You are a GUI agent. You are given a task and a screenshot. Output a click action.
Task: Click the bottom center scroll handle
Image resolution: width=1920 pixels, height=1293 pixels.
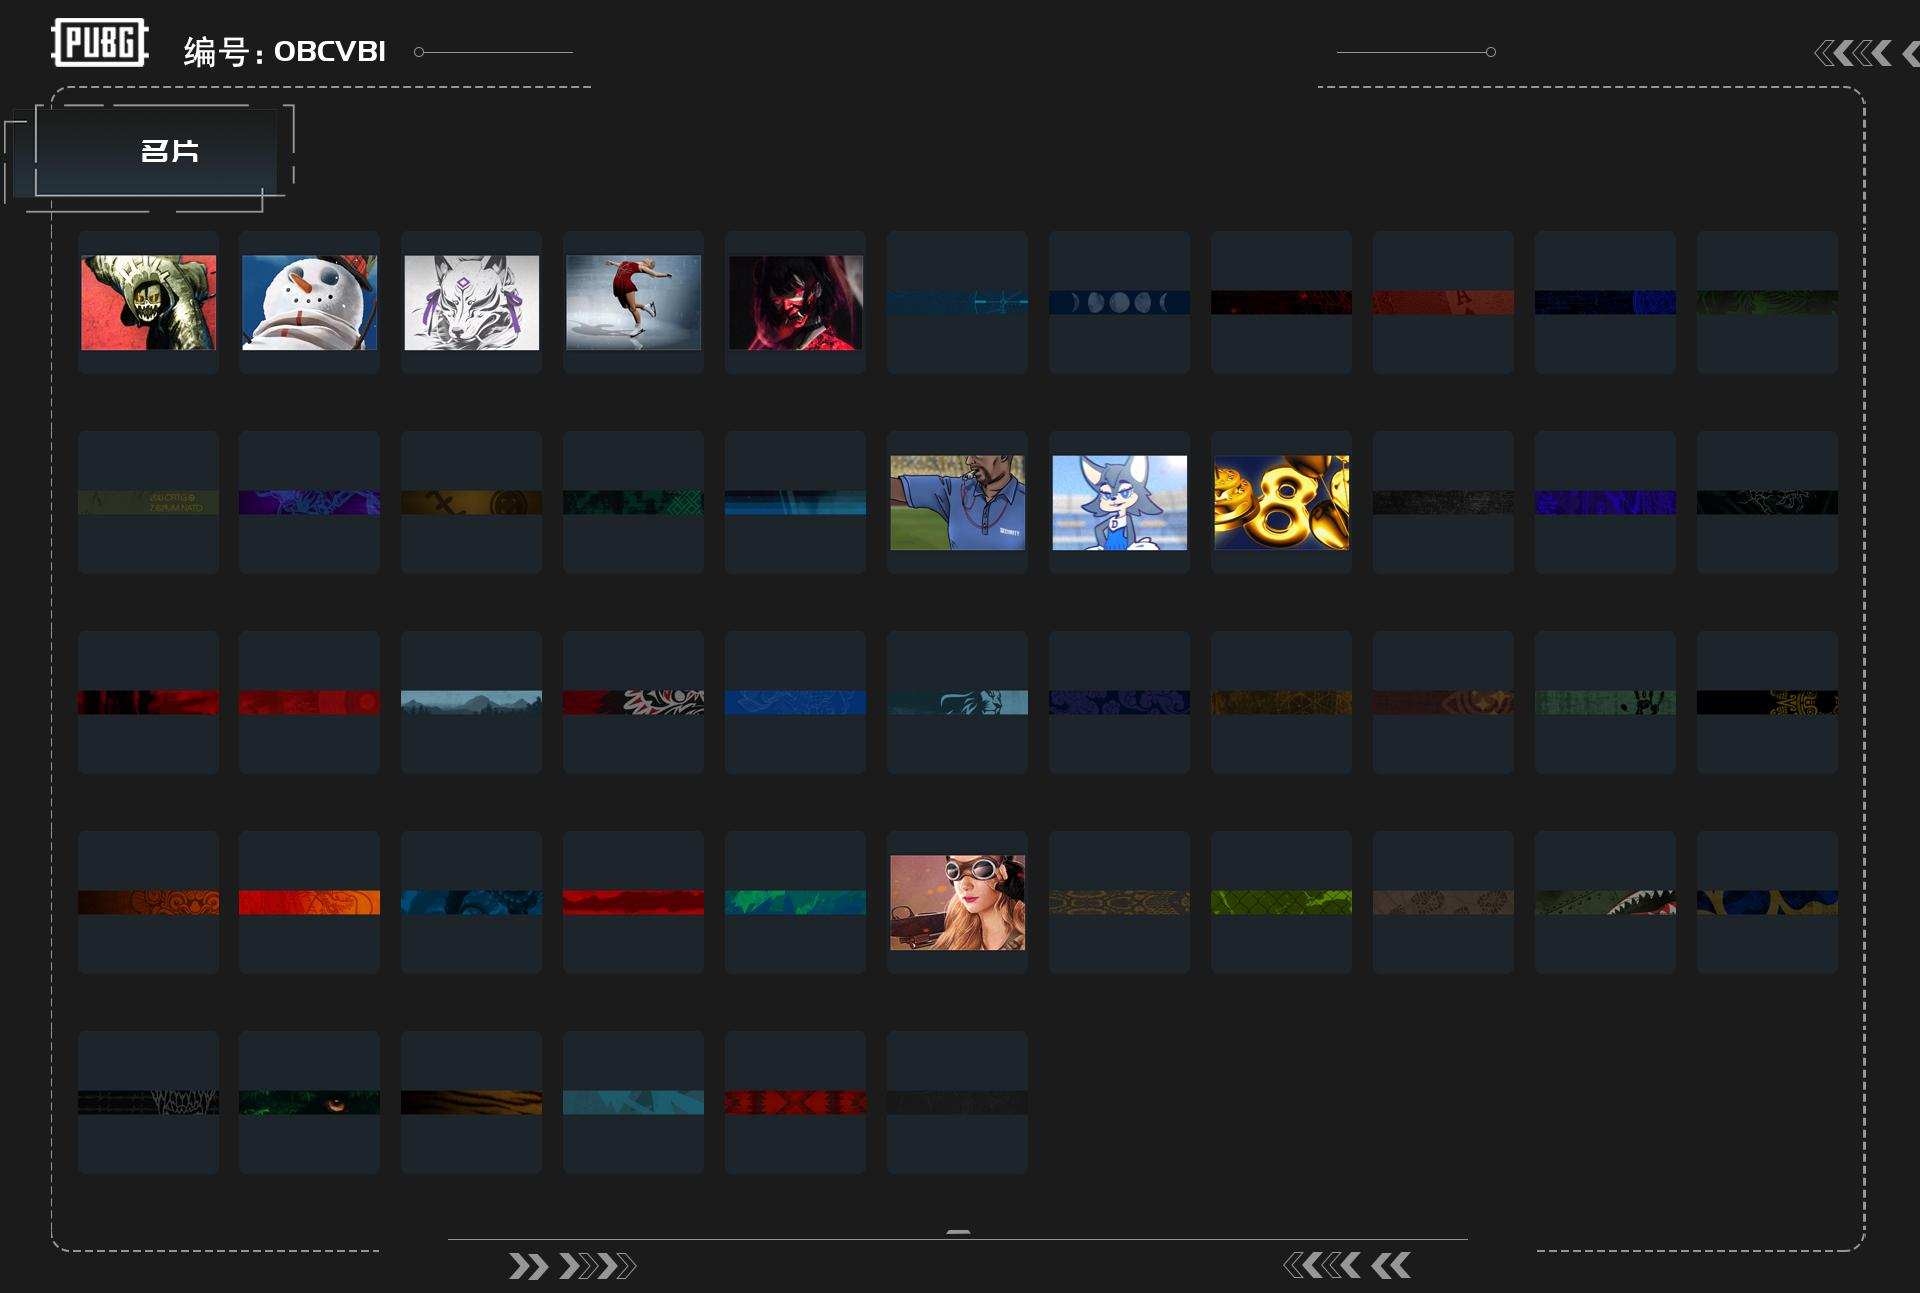click(x=958, y=1232)
